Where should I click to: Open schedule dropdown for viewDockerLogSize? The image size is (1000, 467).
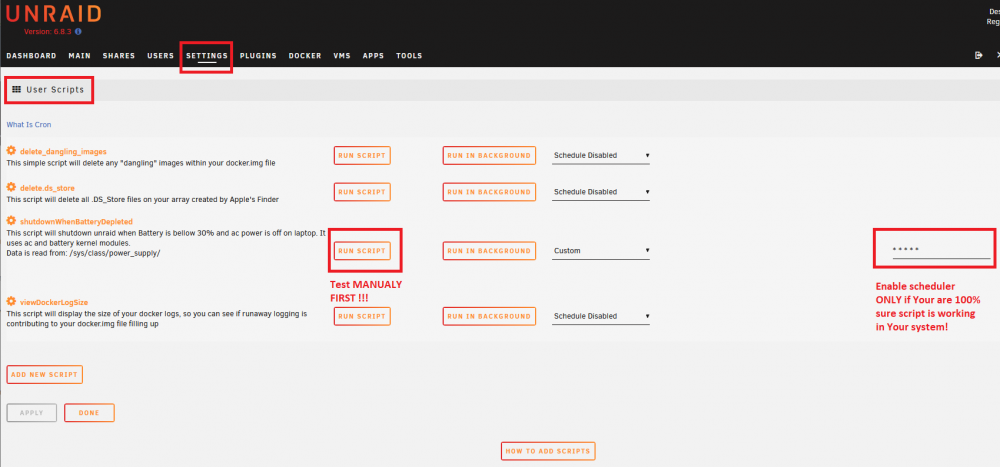pos(601,316)
